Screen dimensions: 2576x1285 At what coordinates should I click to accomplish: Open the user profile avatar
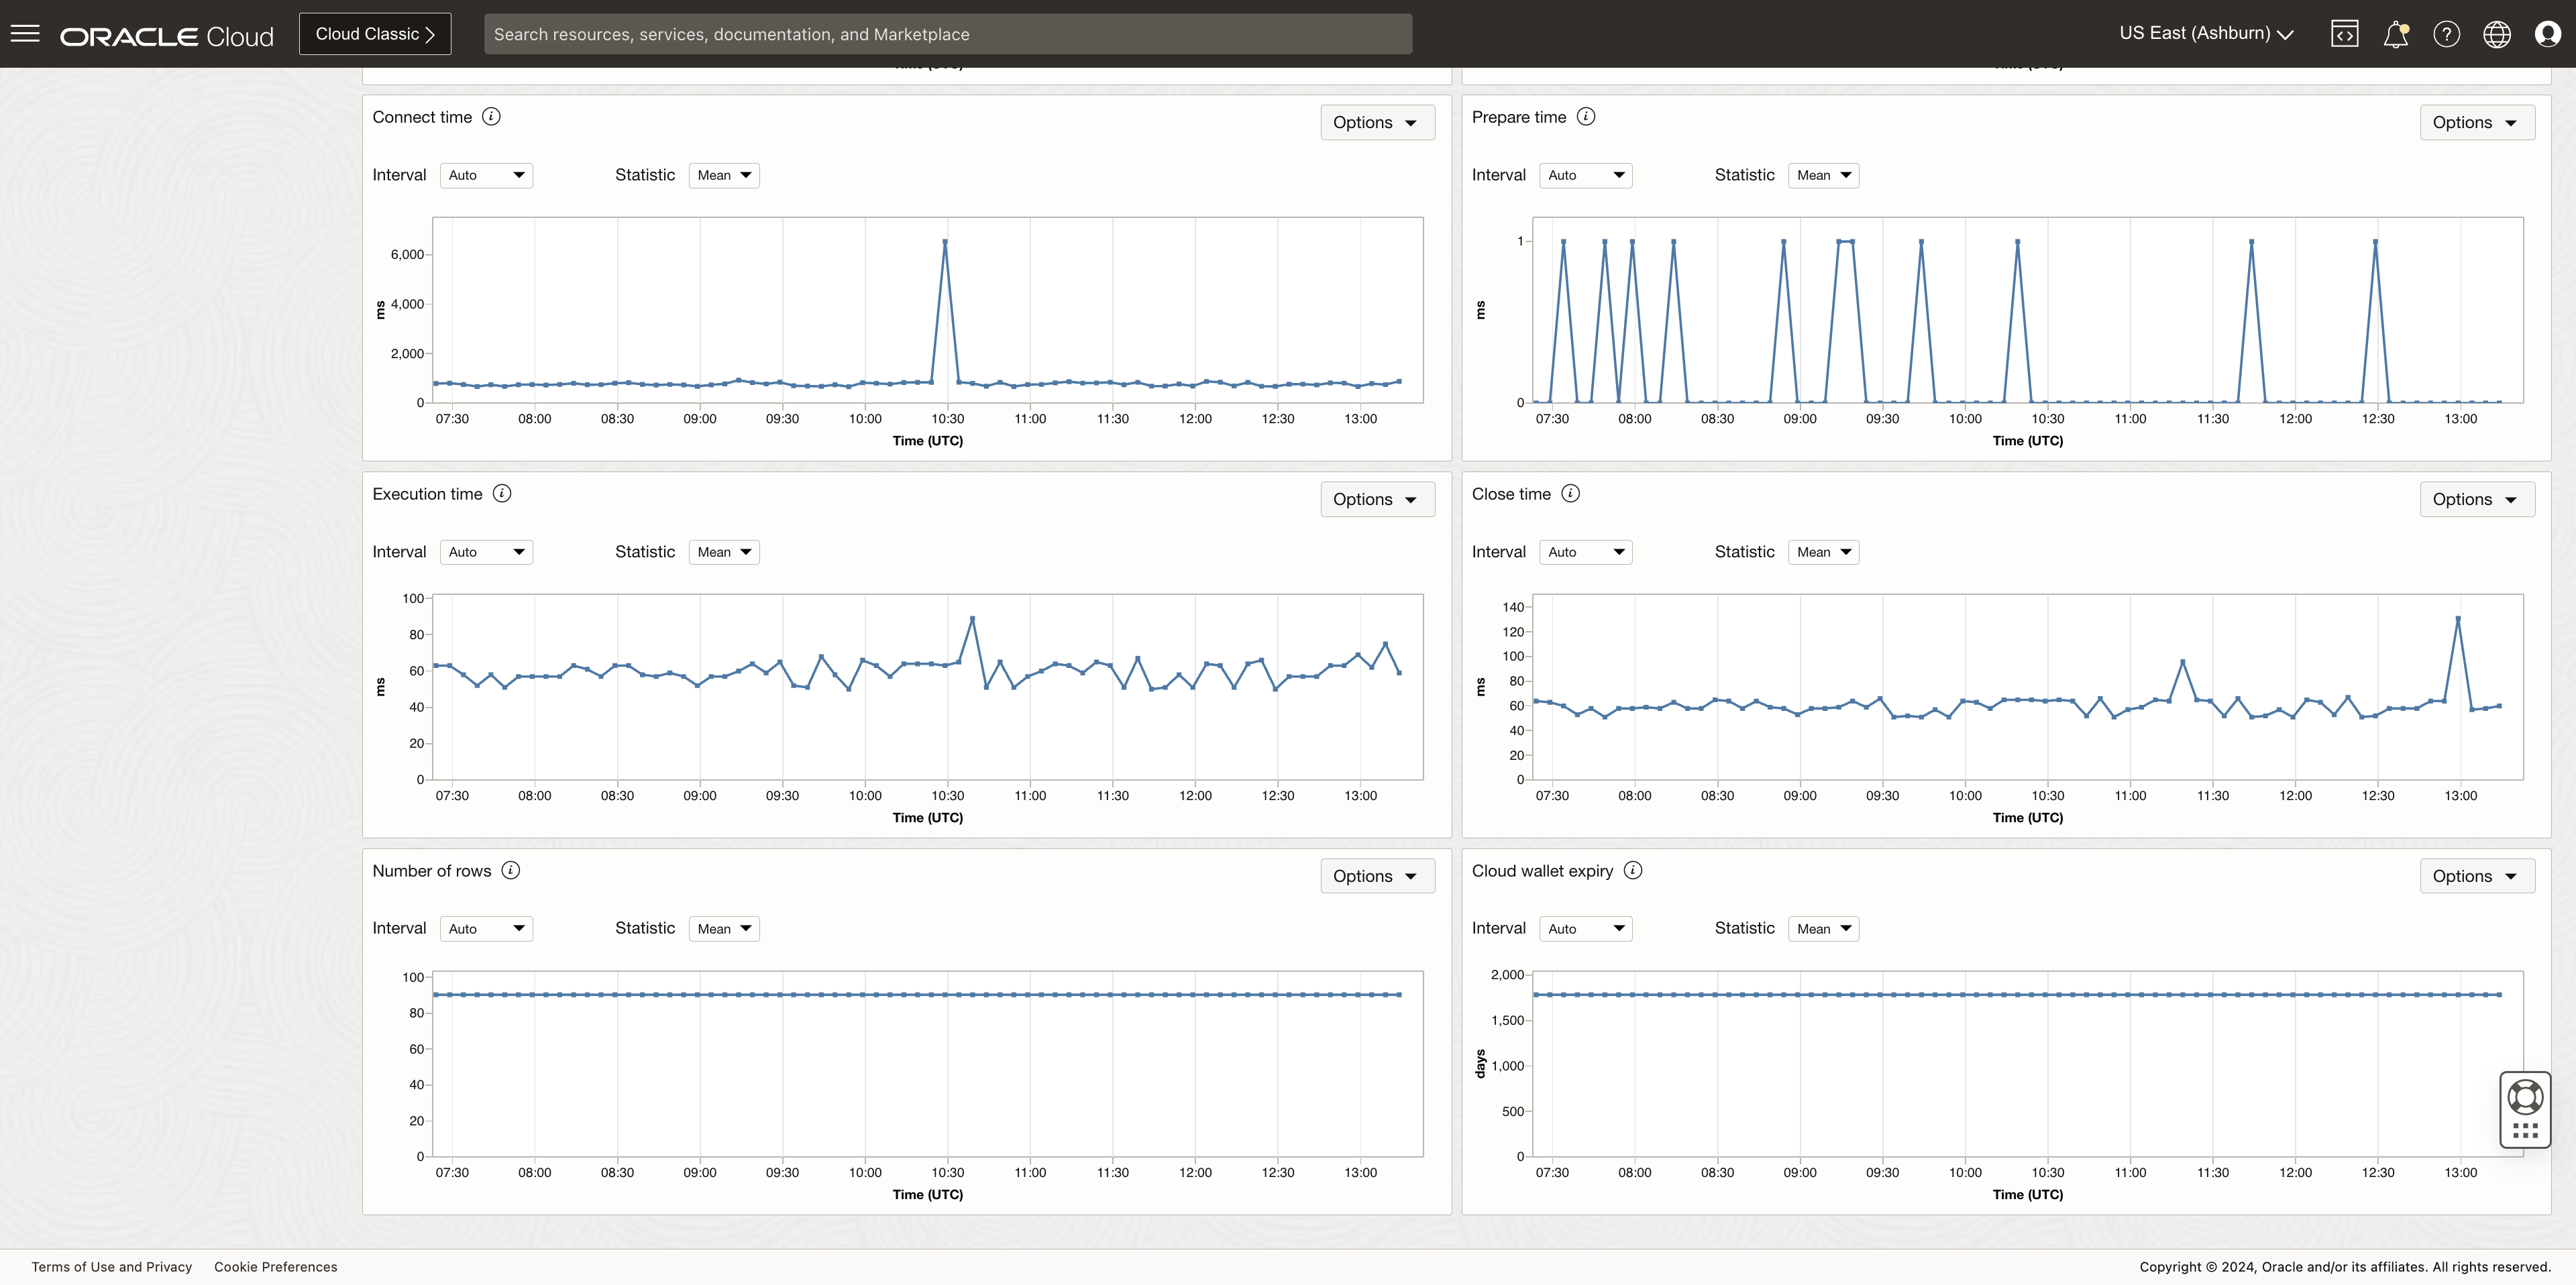[x=2547, y=34]
